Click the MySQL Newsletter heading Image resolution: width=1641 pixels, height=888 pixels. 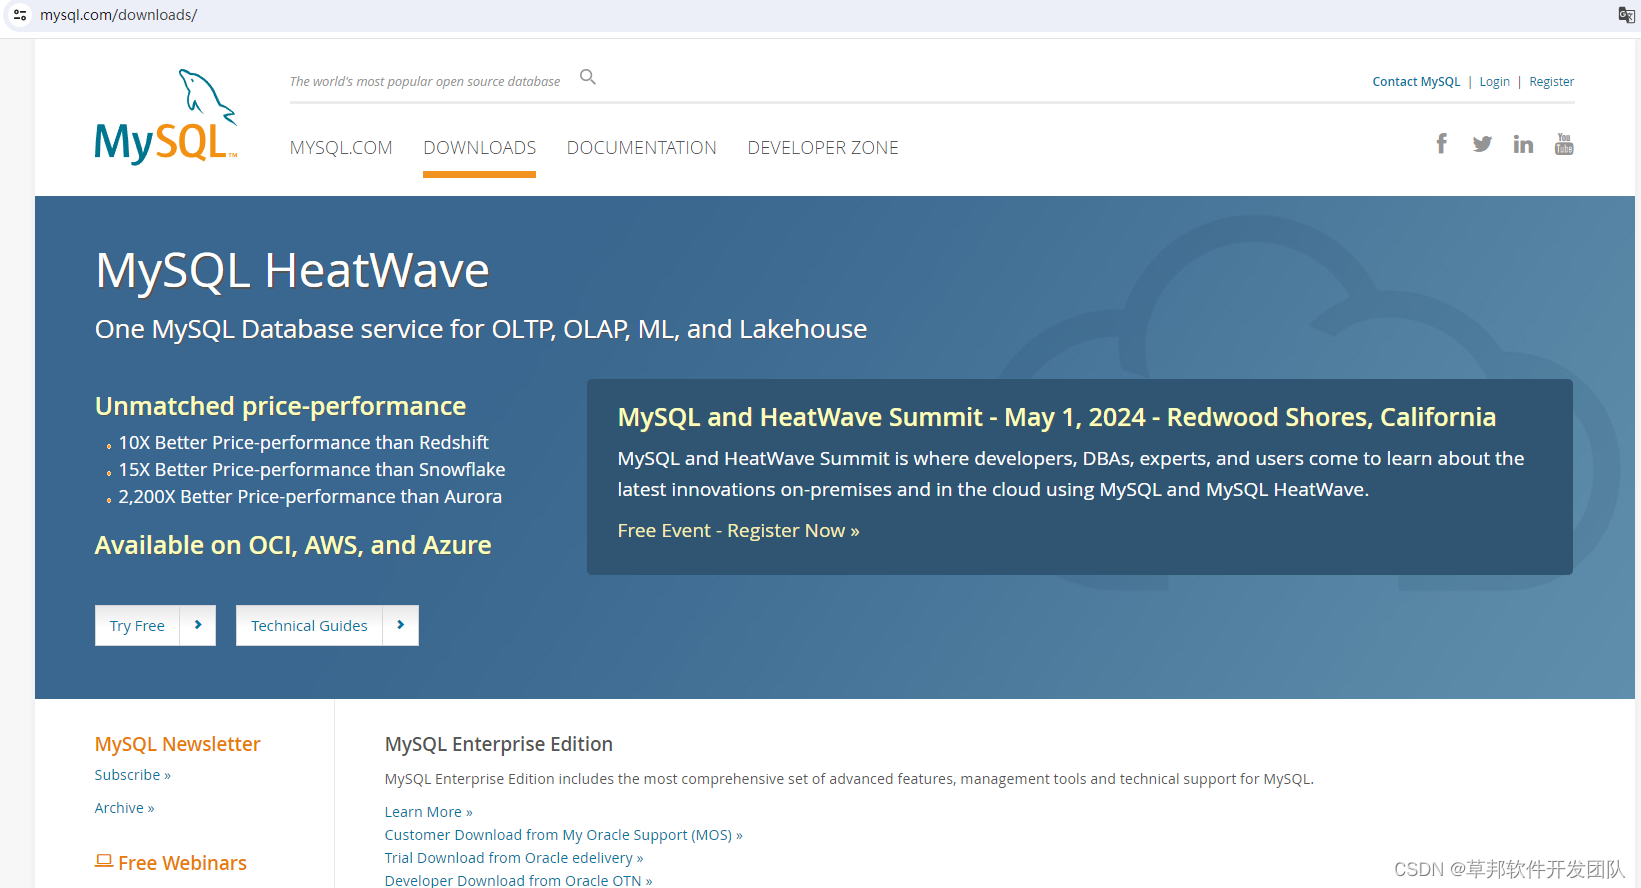tap(177, 744)
